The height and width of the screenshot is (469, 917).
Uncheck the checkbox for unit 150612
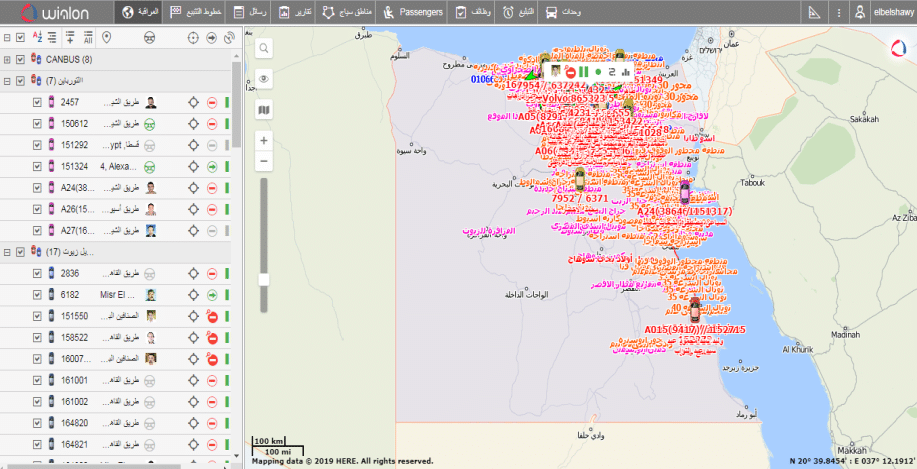point(37,124)
